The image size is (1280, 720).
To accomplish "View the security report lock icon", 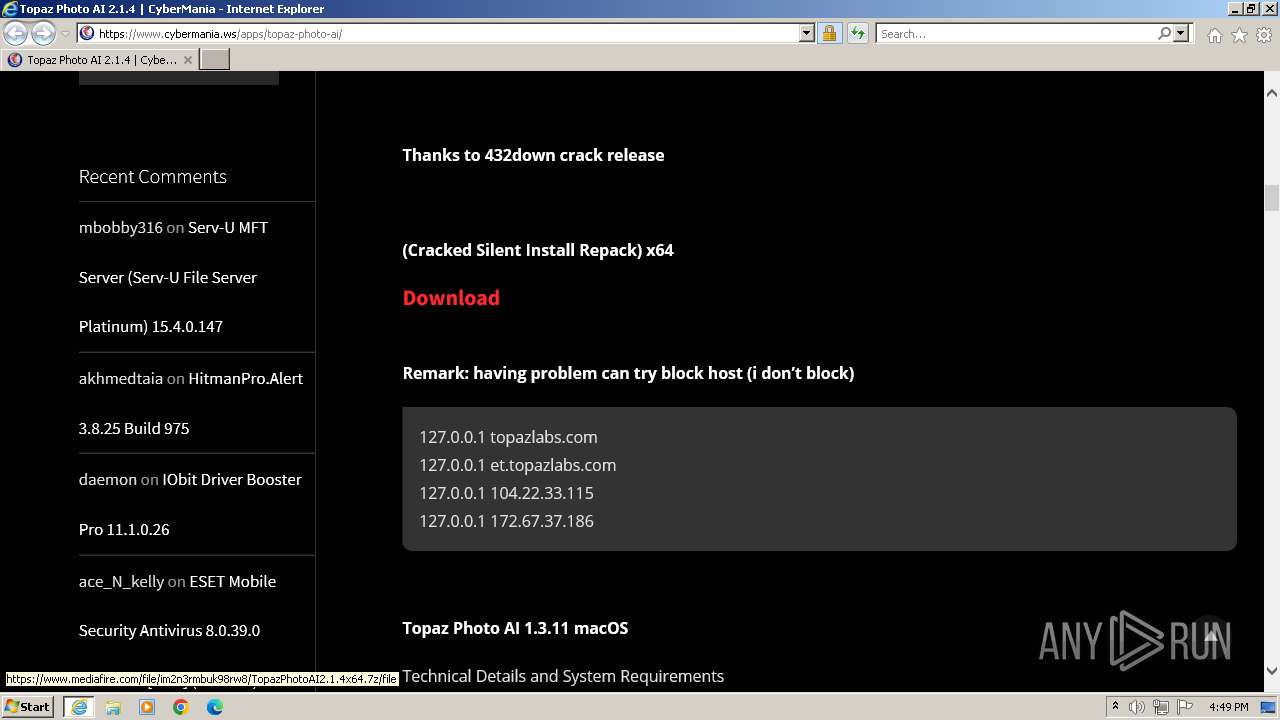I will click(x=829, y=33).
